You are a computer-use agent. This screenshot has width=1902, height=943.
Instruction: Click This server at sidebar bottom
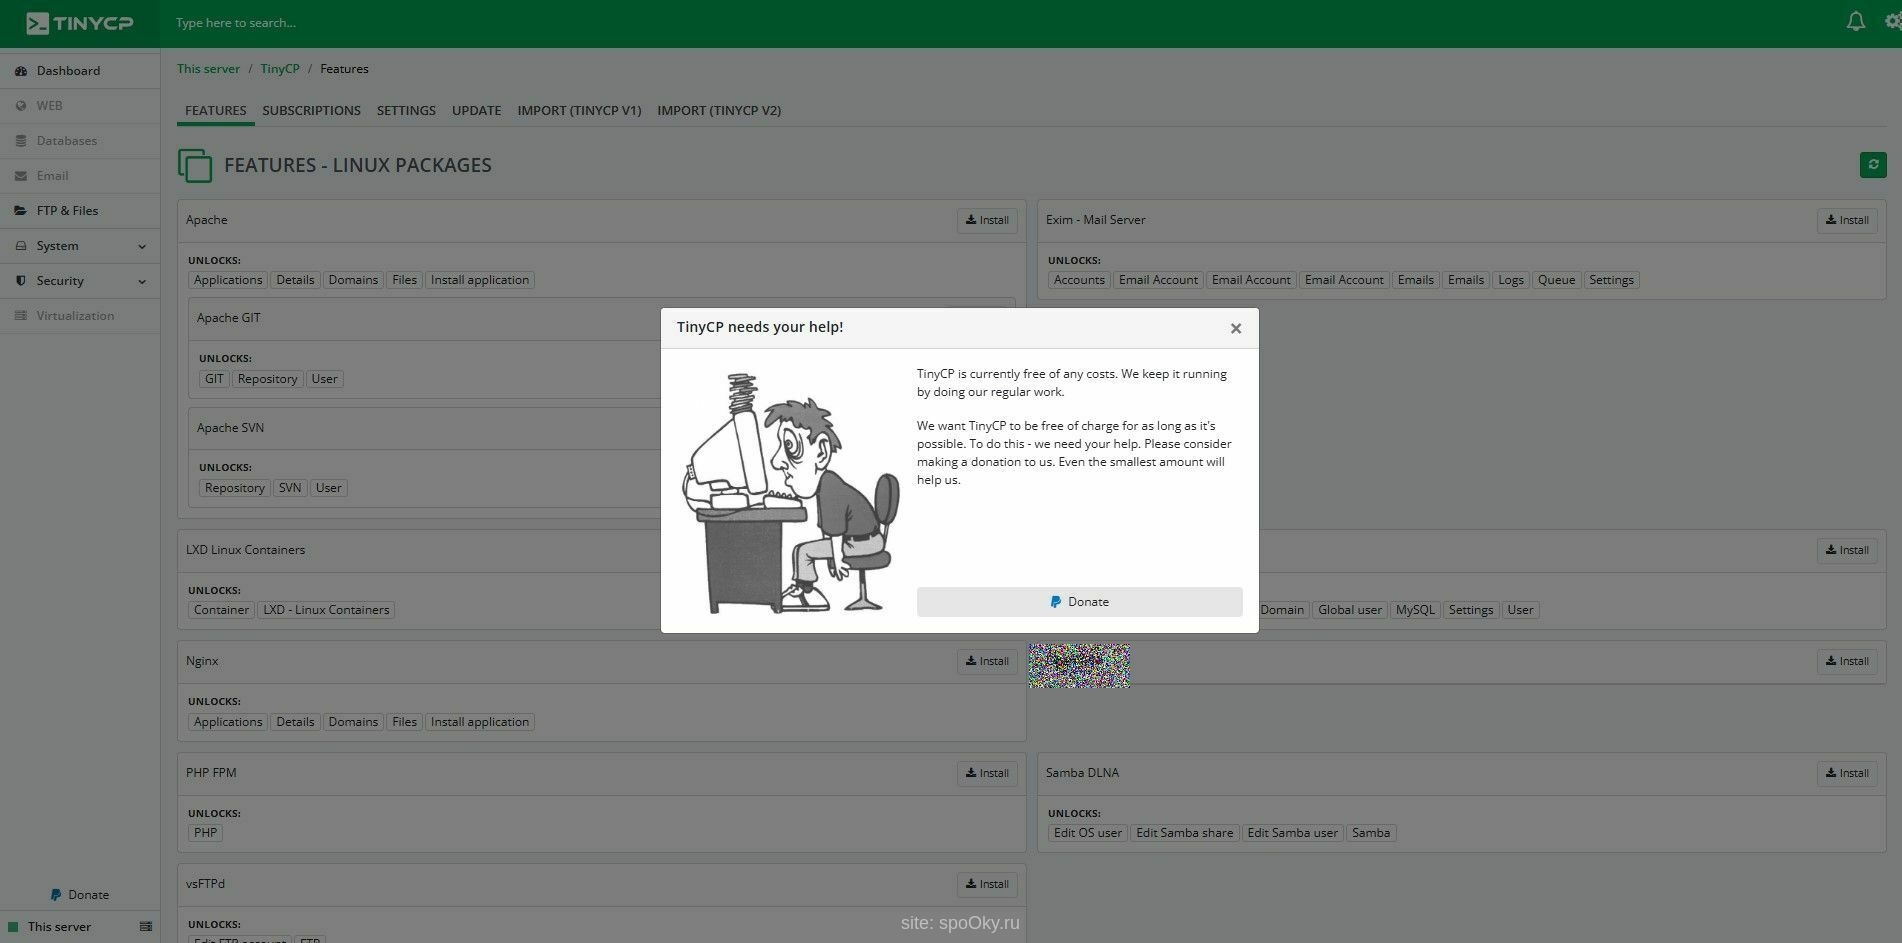(59, 927)
